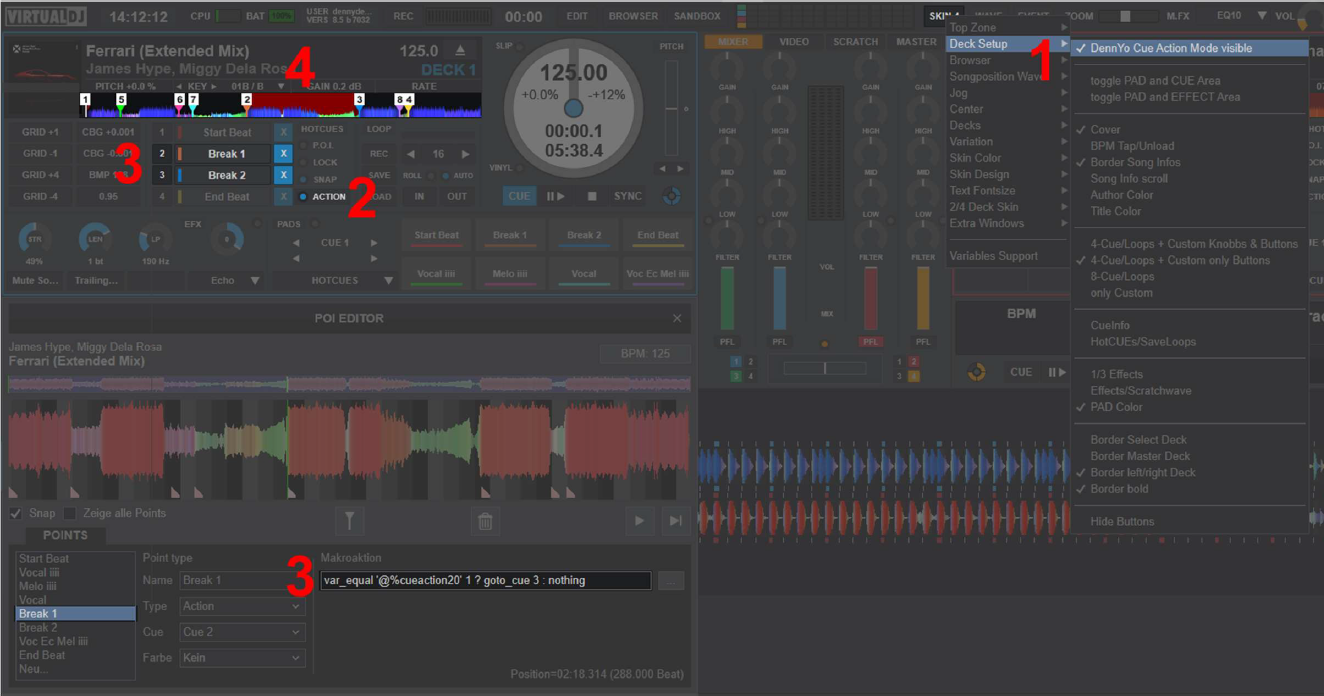Uncheck the Cover menu option
Screen dimensions: 1324x696
[x=1189, y=130]
